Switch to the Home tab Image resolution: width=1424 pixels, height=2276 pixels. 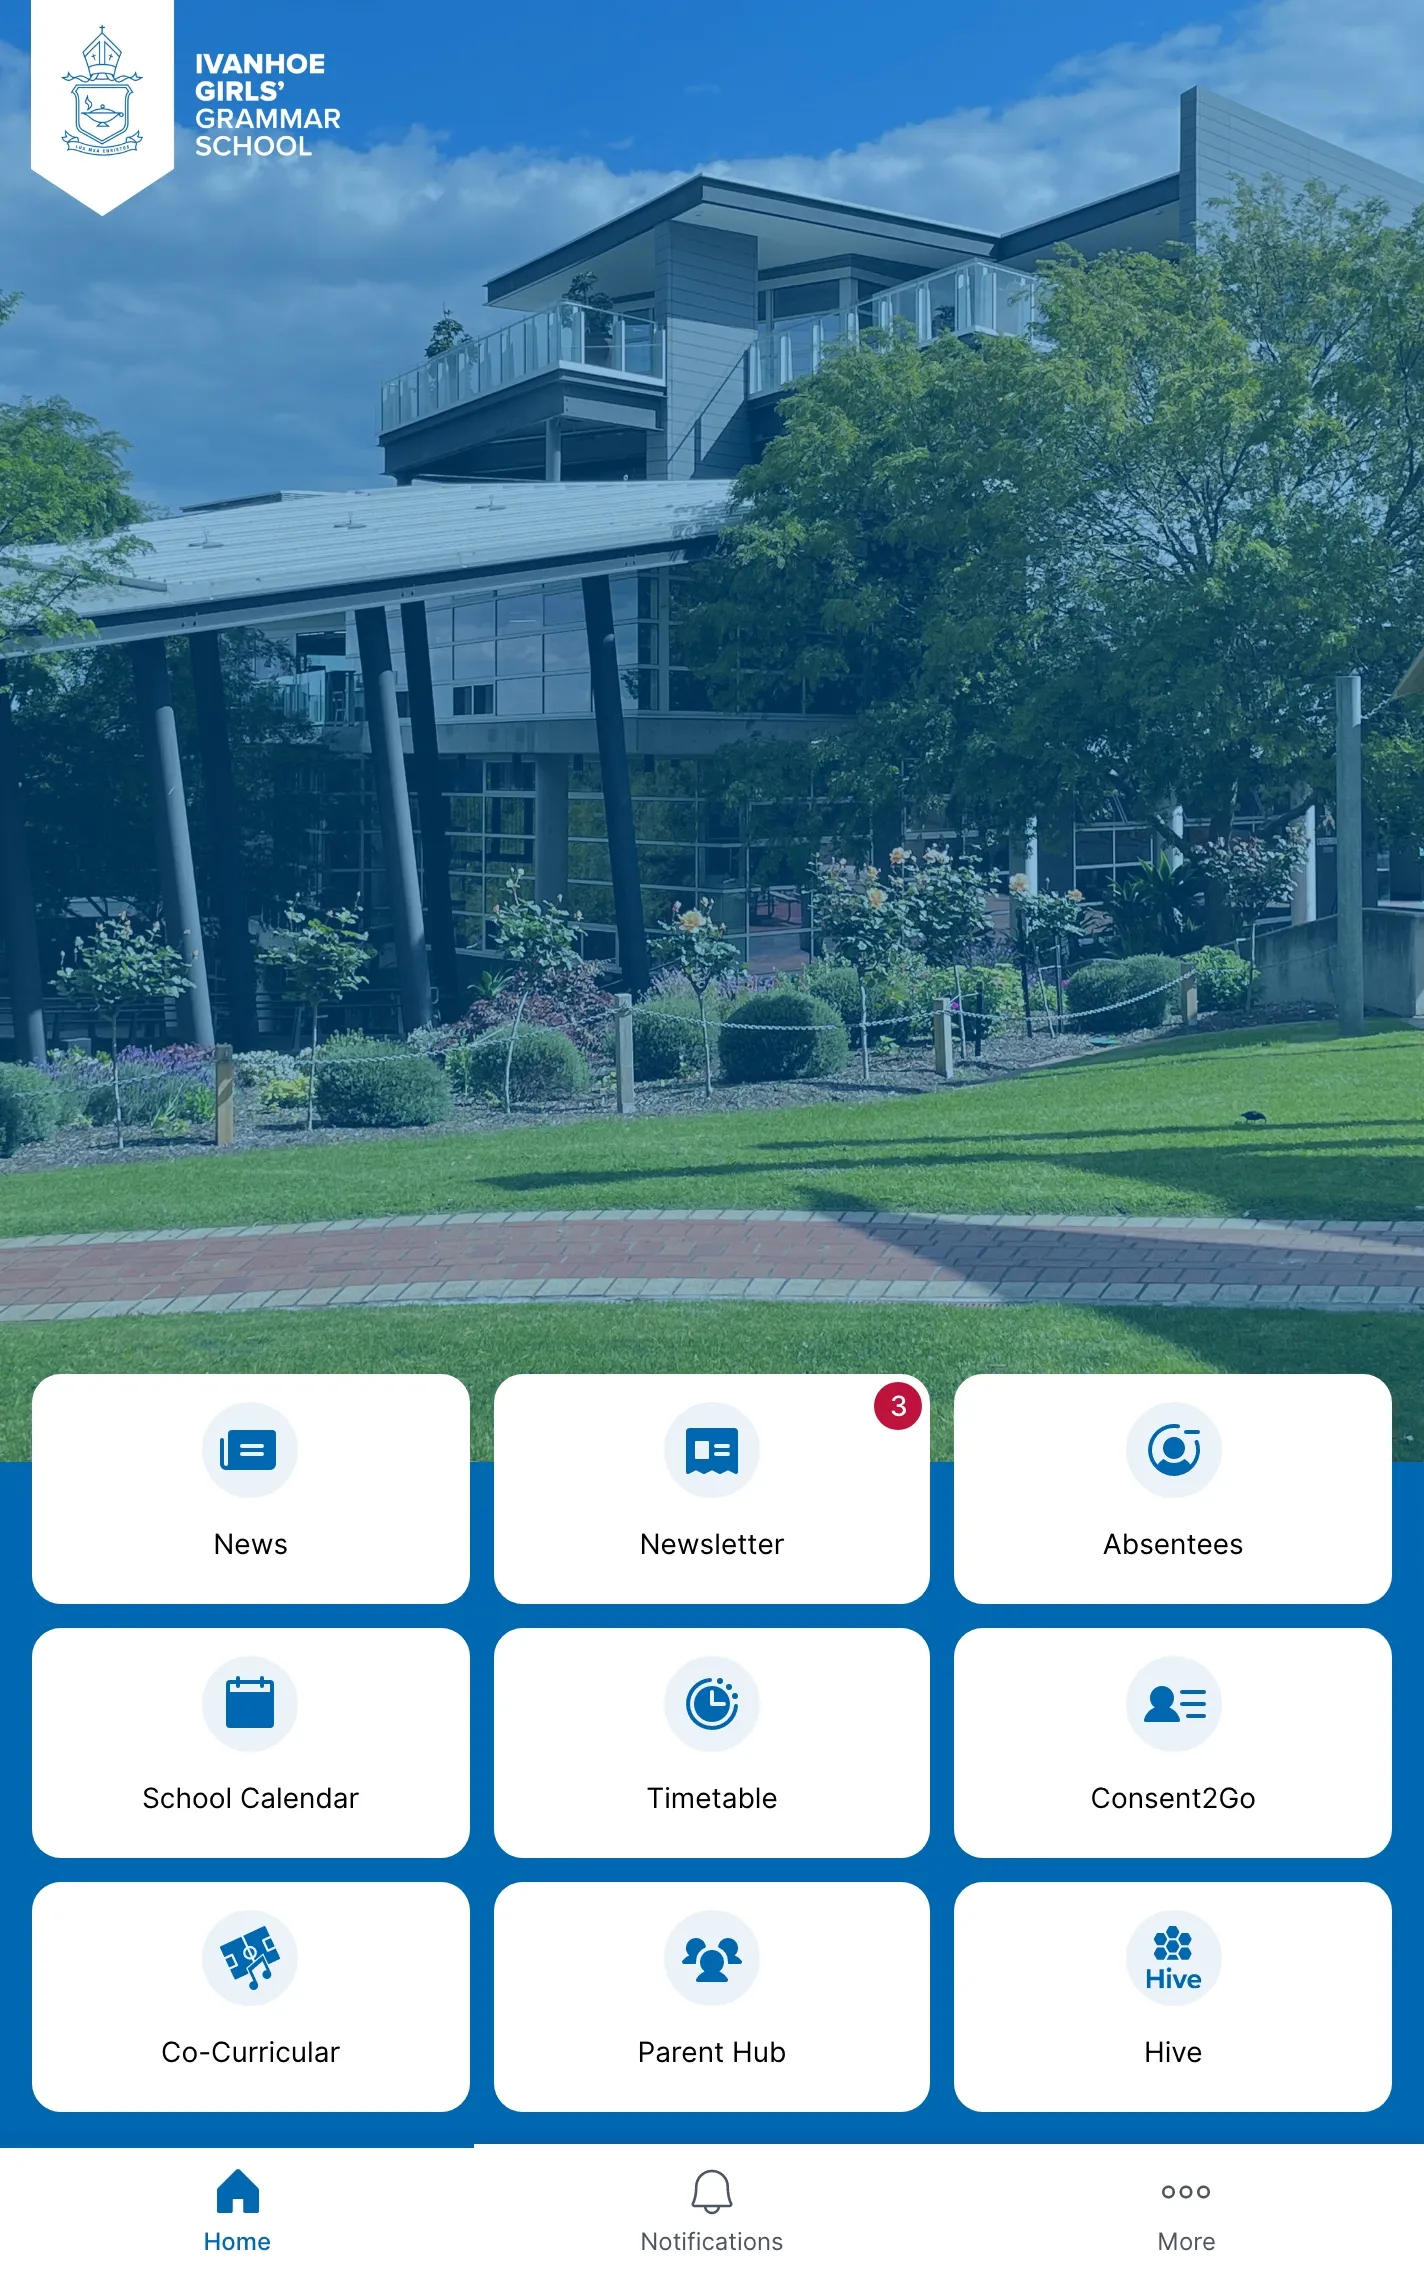click(x=237, y=2210)
